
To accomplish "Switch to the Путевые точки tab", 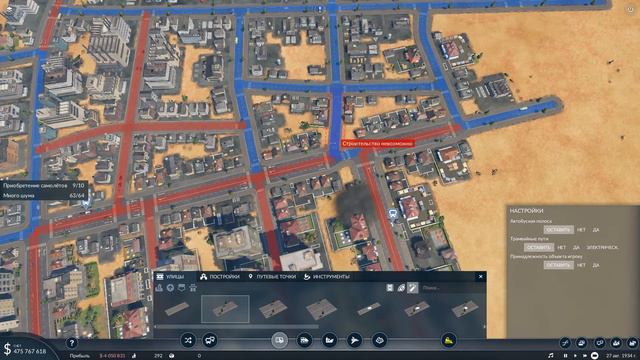I will 271,277.
